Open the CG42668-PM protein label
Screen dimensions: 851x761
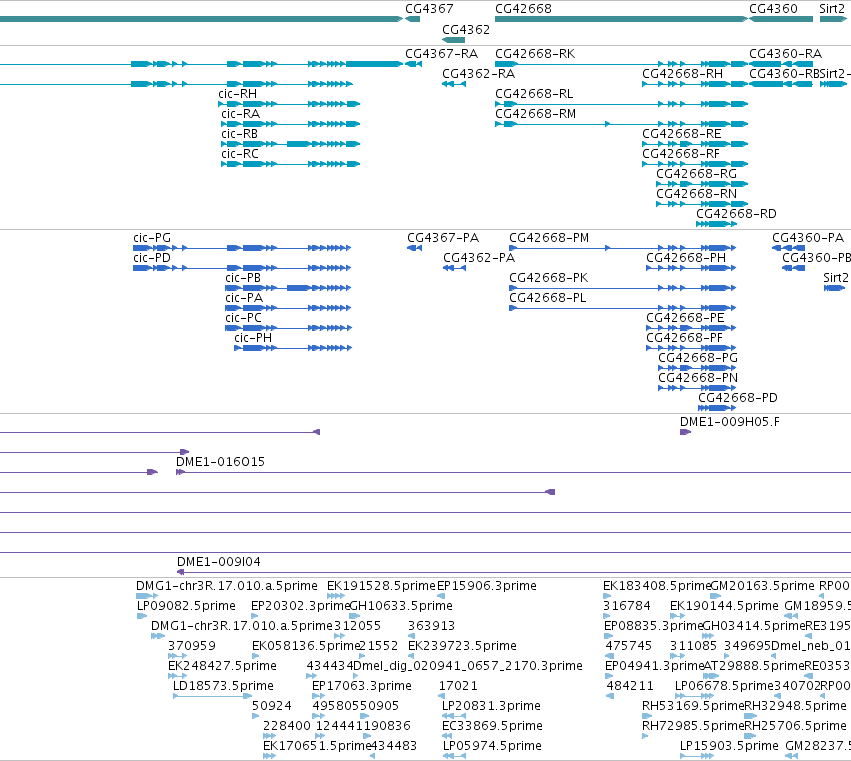point(549,238)
